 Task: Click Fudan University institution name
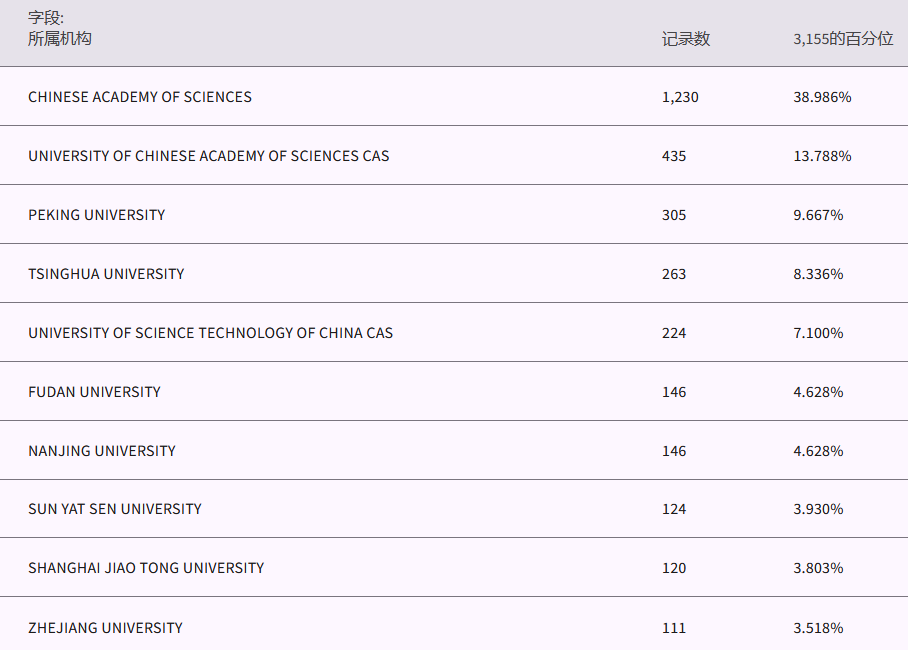(x=94, y=392)
